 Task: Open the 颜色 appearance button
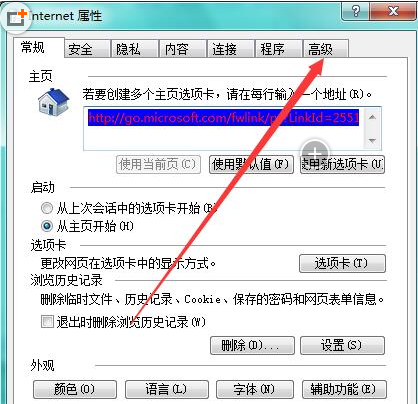75,389
